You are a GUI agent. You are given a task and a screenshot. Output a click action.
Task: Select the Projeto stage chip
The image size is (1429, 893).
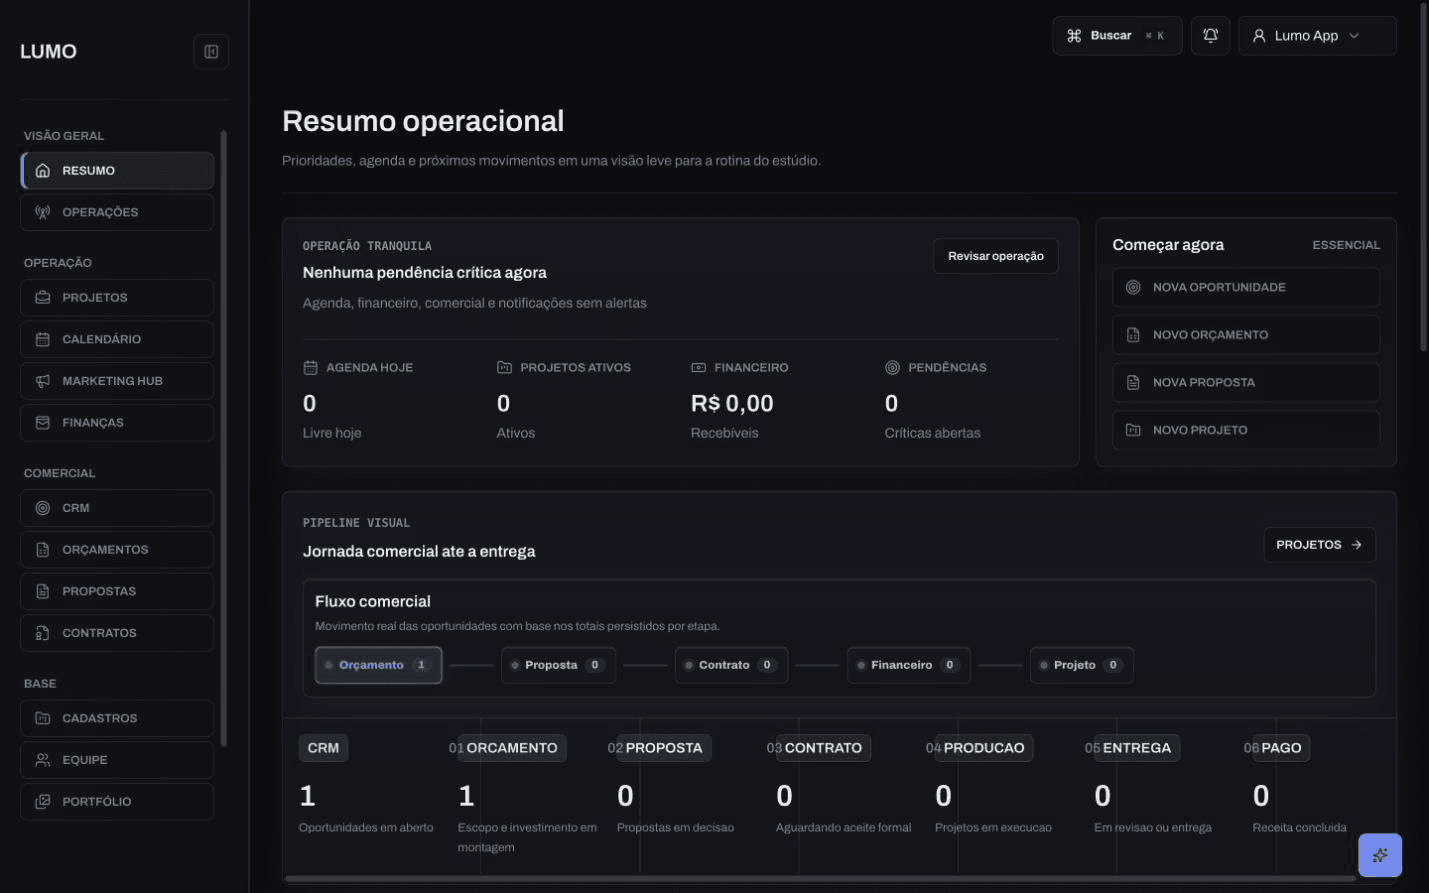pos(1081,666)
